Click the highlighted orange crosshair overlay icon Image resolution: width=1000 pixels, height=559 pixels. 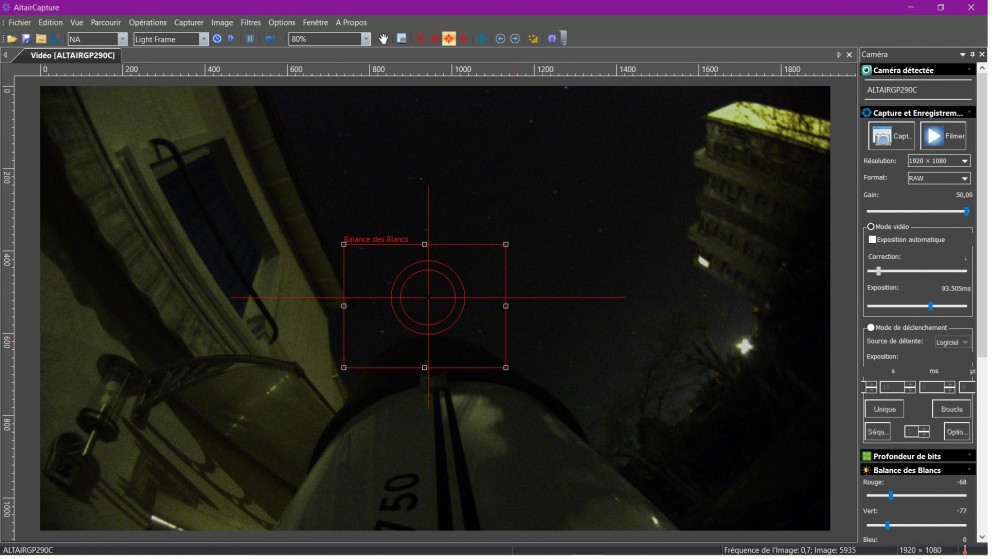point(449,39)
